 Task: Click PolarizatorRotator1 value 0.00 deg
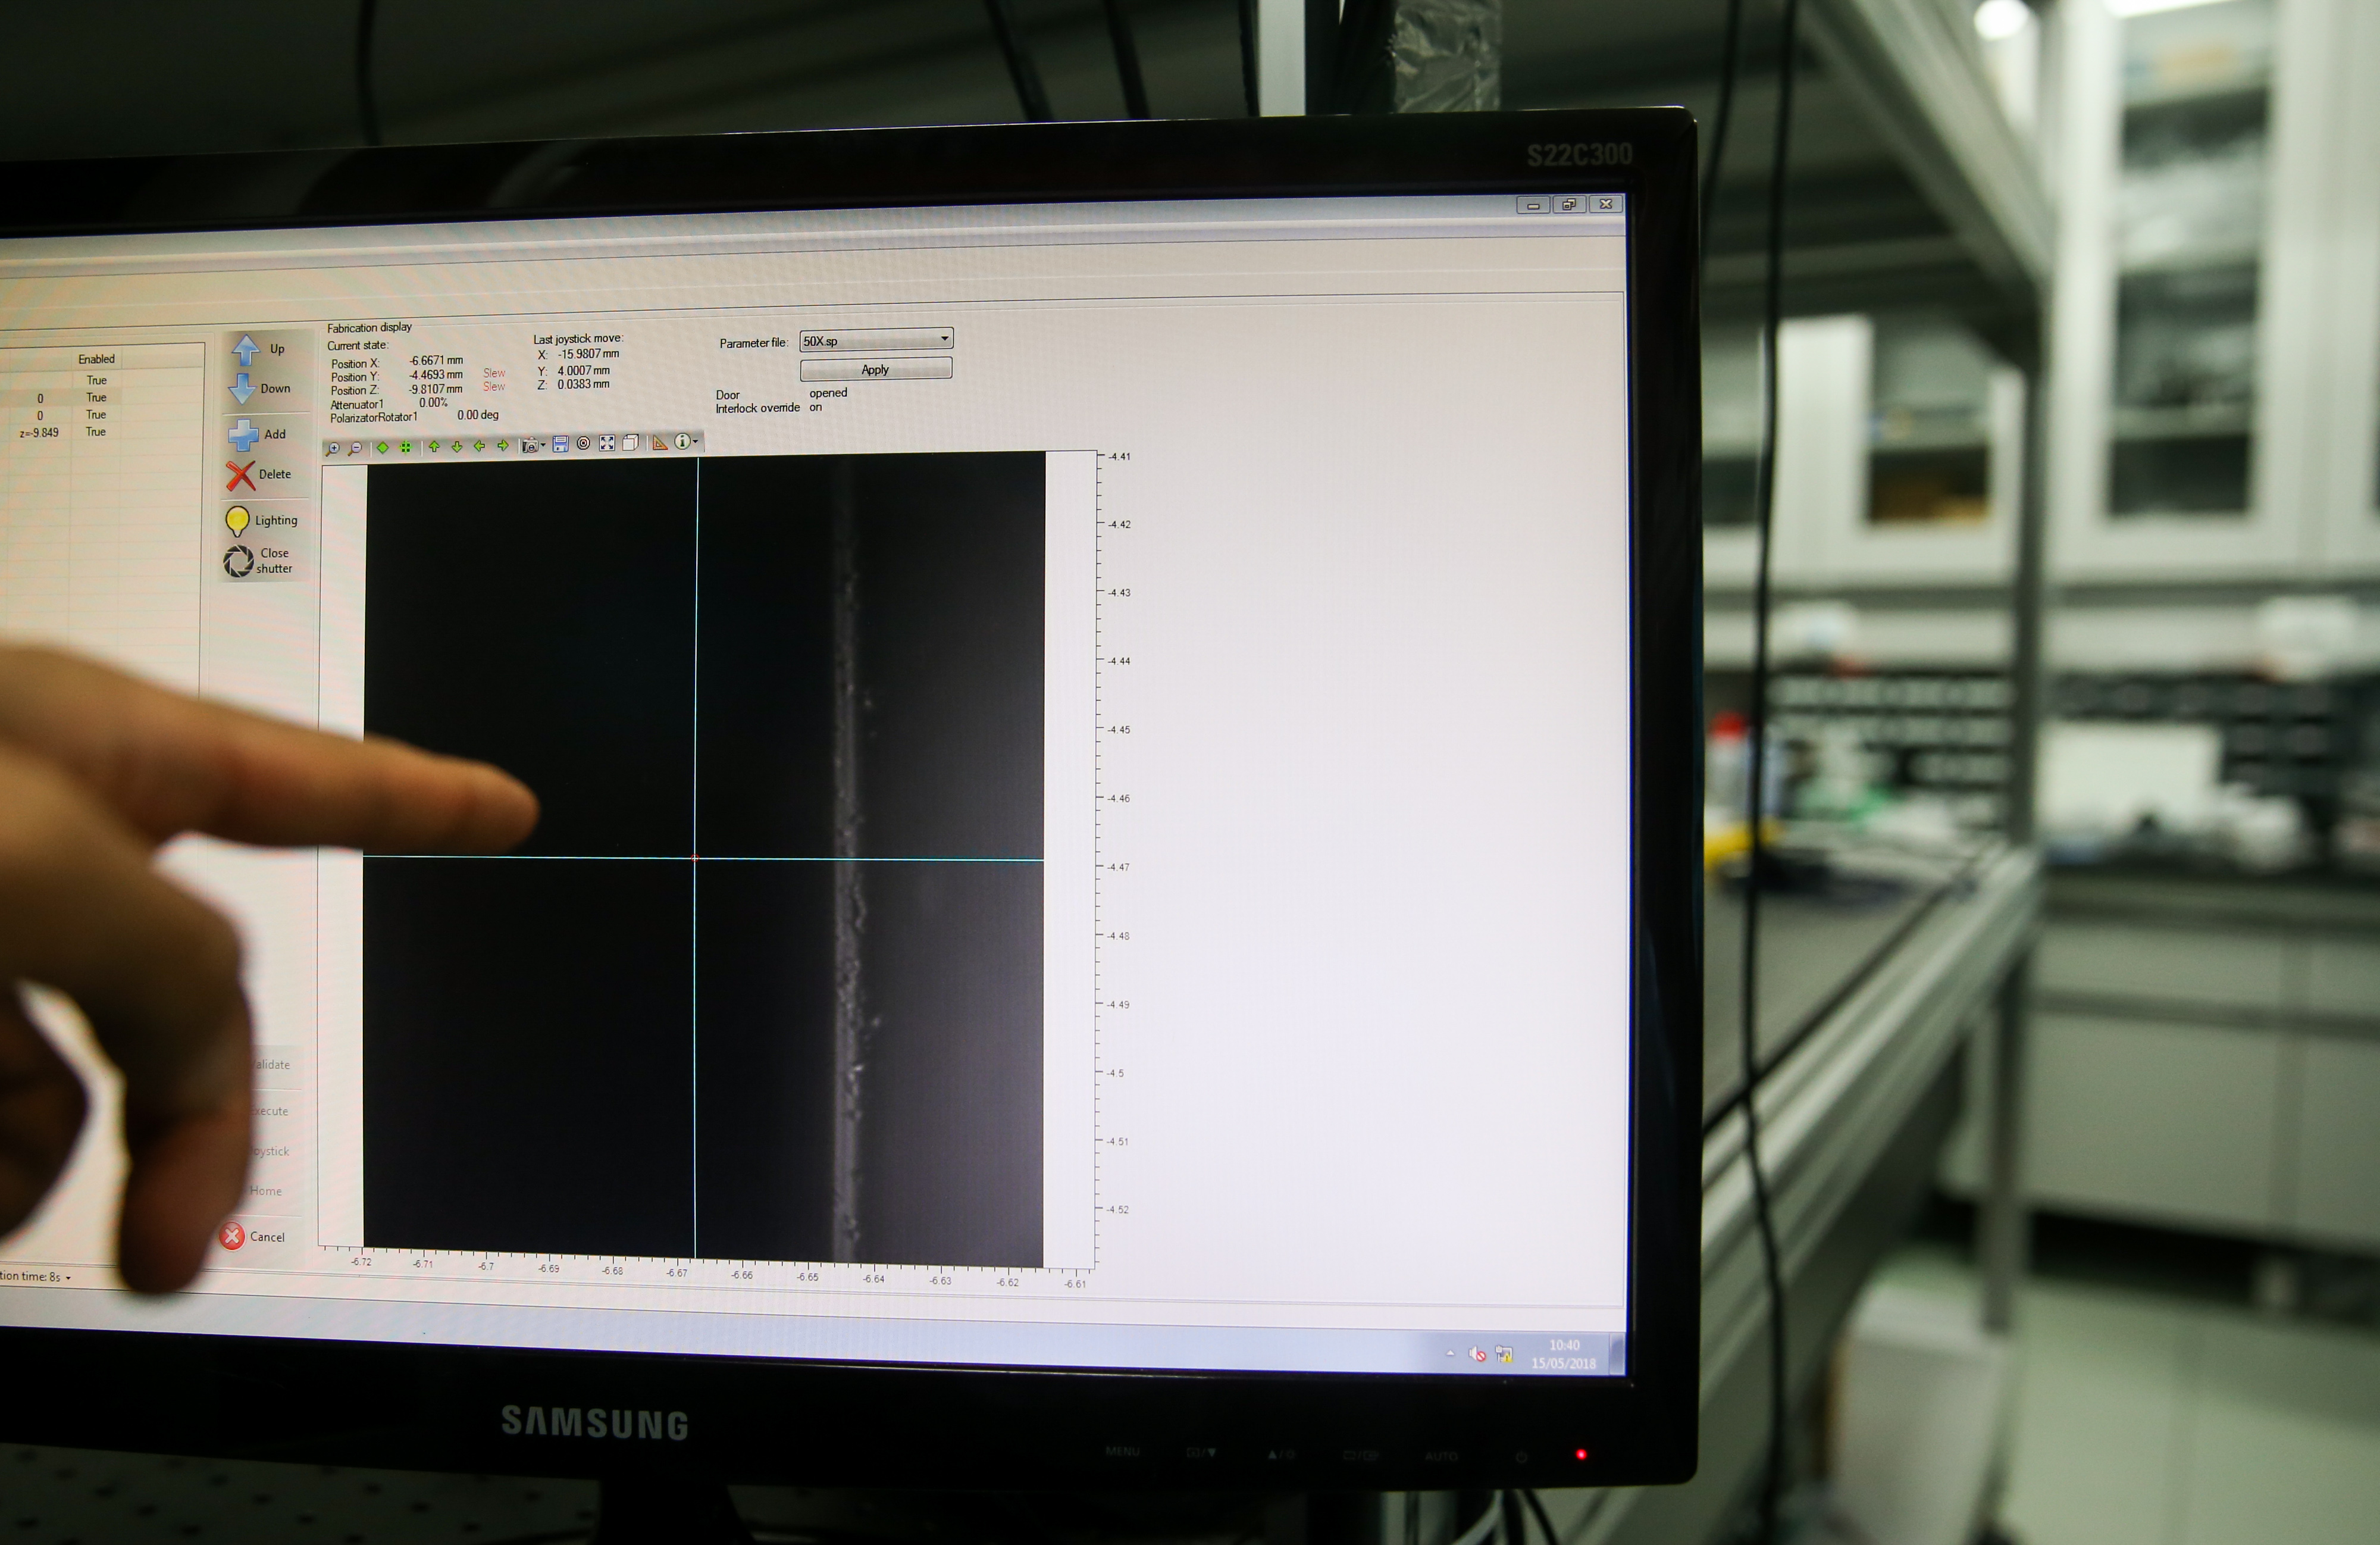(x=478, y=415)
